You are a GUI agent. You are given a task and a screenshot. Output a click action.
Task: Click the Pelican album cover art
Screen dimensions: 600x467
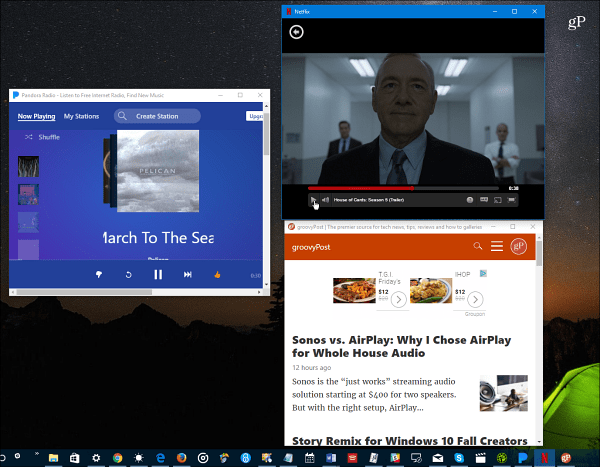[158, 171]
